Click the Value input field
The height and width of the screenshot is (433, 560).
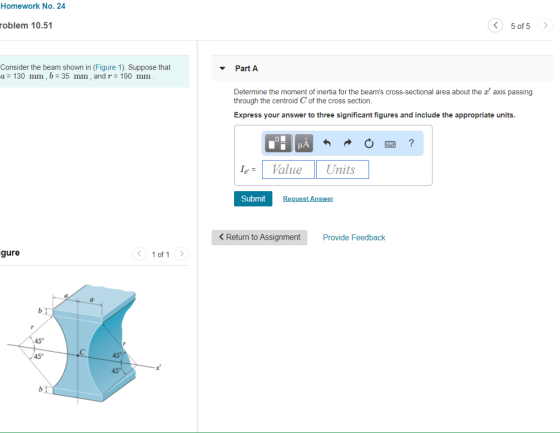288,169
